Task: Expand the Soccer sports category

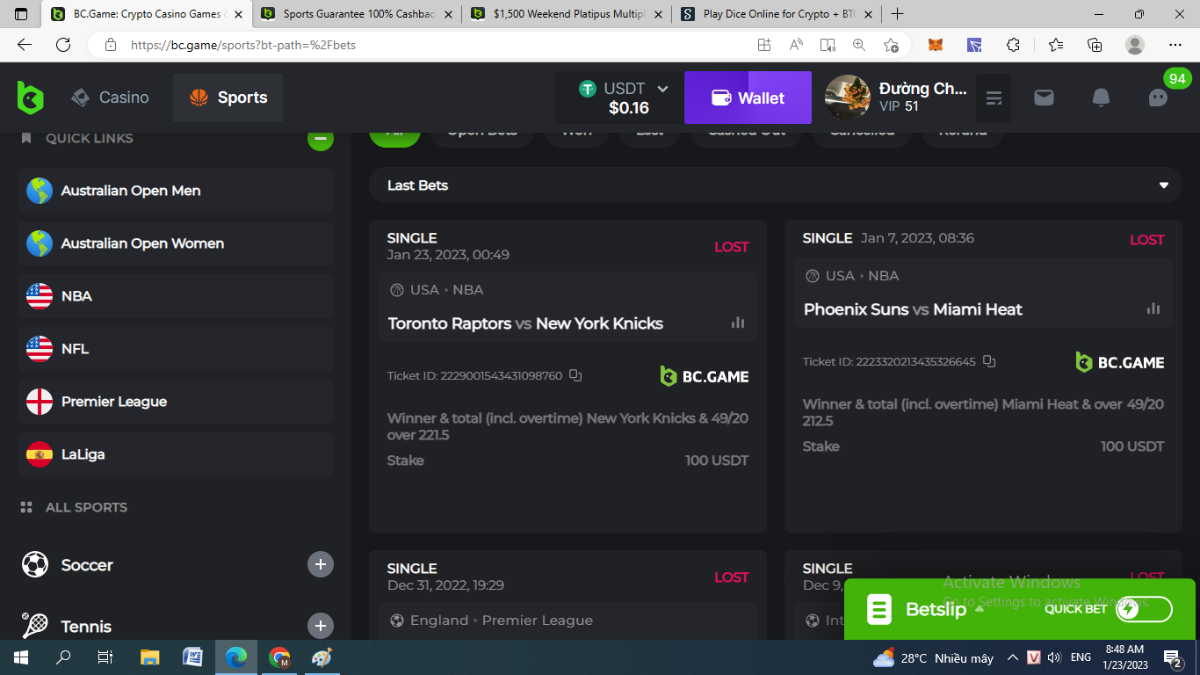Action: pyautogui.click(x=320, y=565)
